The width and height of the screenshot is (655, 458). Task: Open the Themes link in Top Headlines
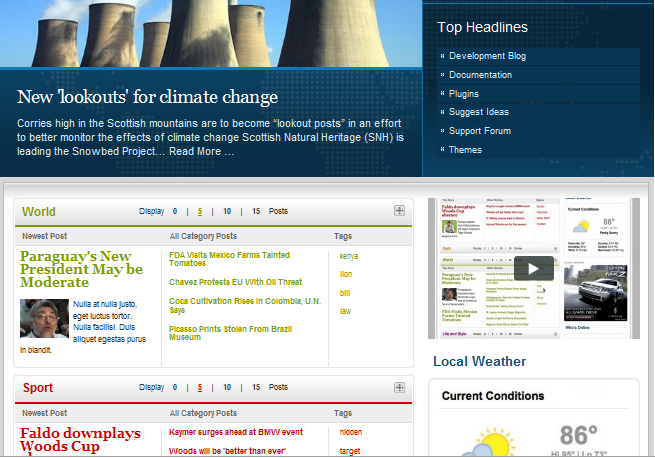point(465,150)
